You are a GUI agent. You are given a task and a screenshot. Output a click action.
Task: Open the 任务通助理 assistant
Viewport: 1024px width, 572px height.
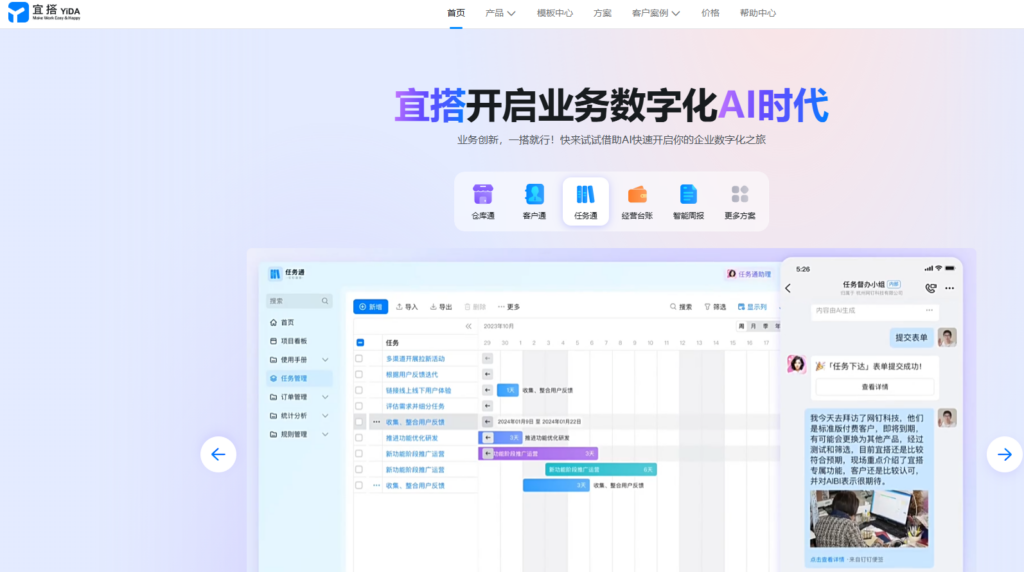click(749, 274)
